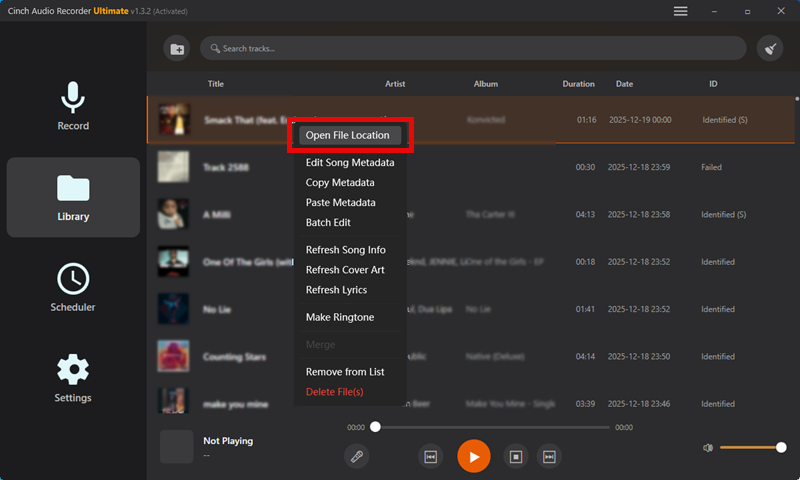Click the broom cleanup icon
800x480 pixels.
[x=769, y=48]
